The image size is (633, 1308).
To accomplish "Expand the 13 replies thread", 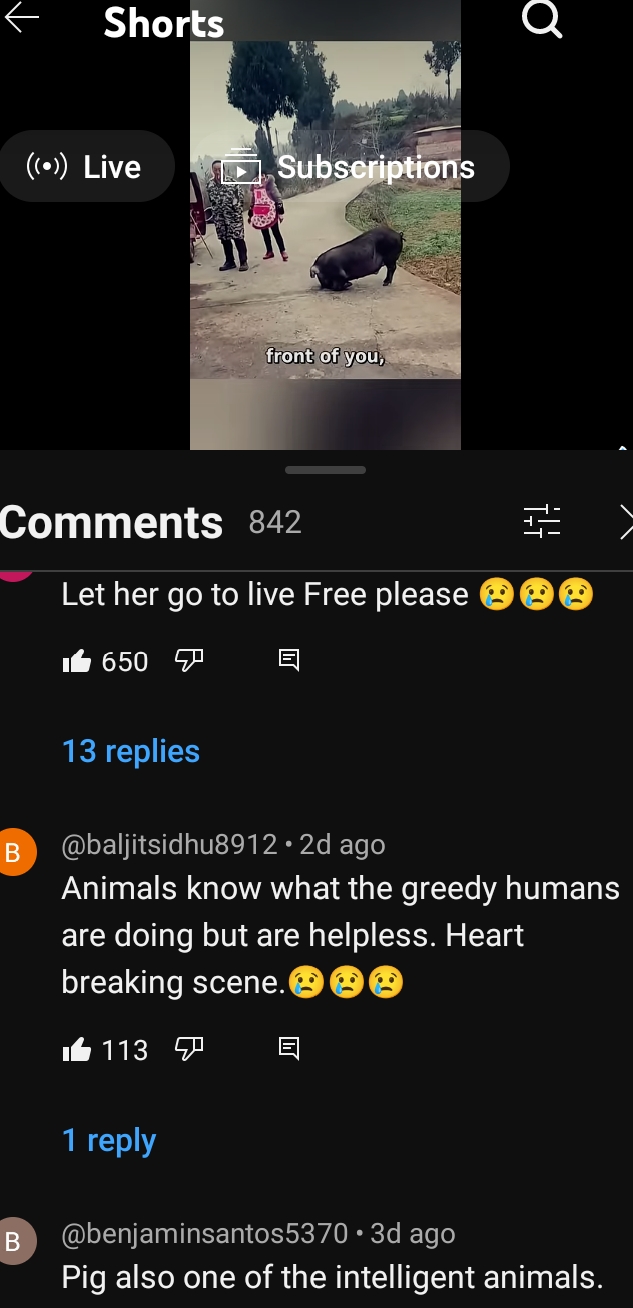I will [x=131, y=751].
